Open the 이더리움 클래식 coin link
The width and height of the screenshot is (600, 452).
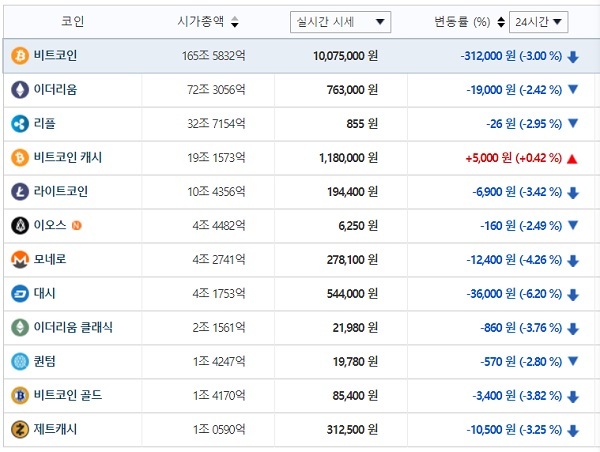(73, 327)
